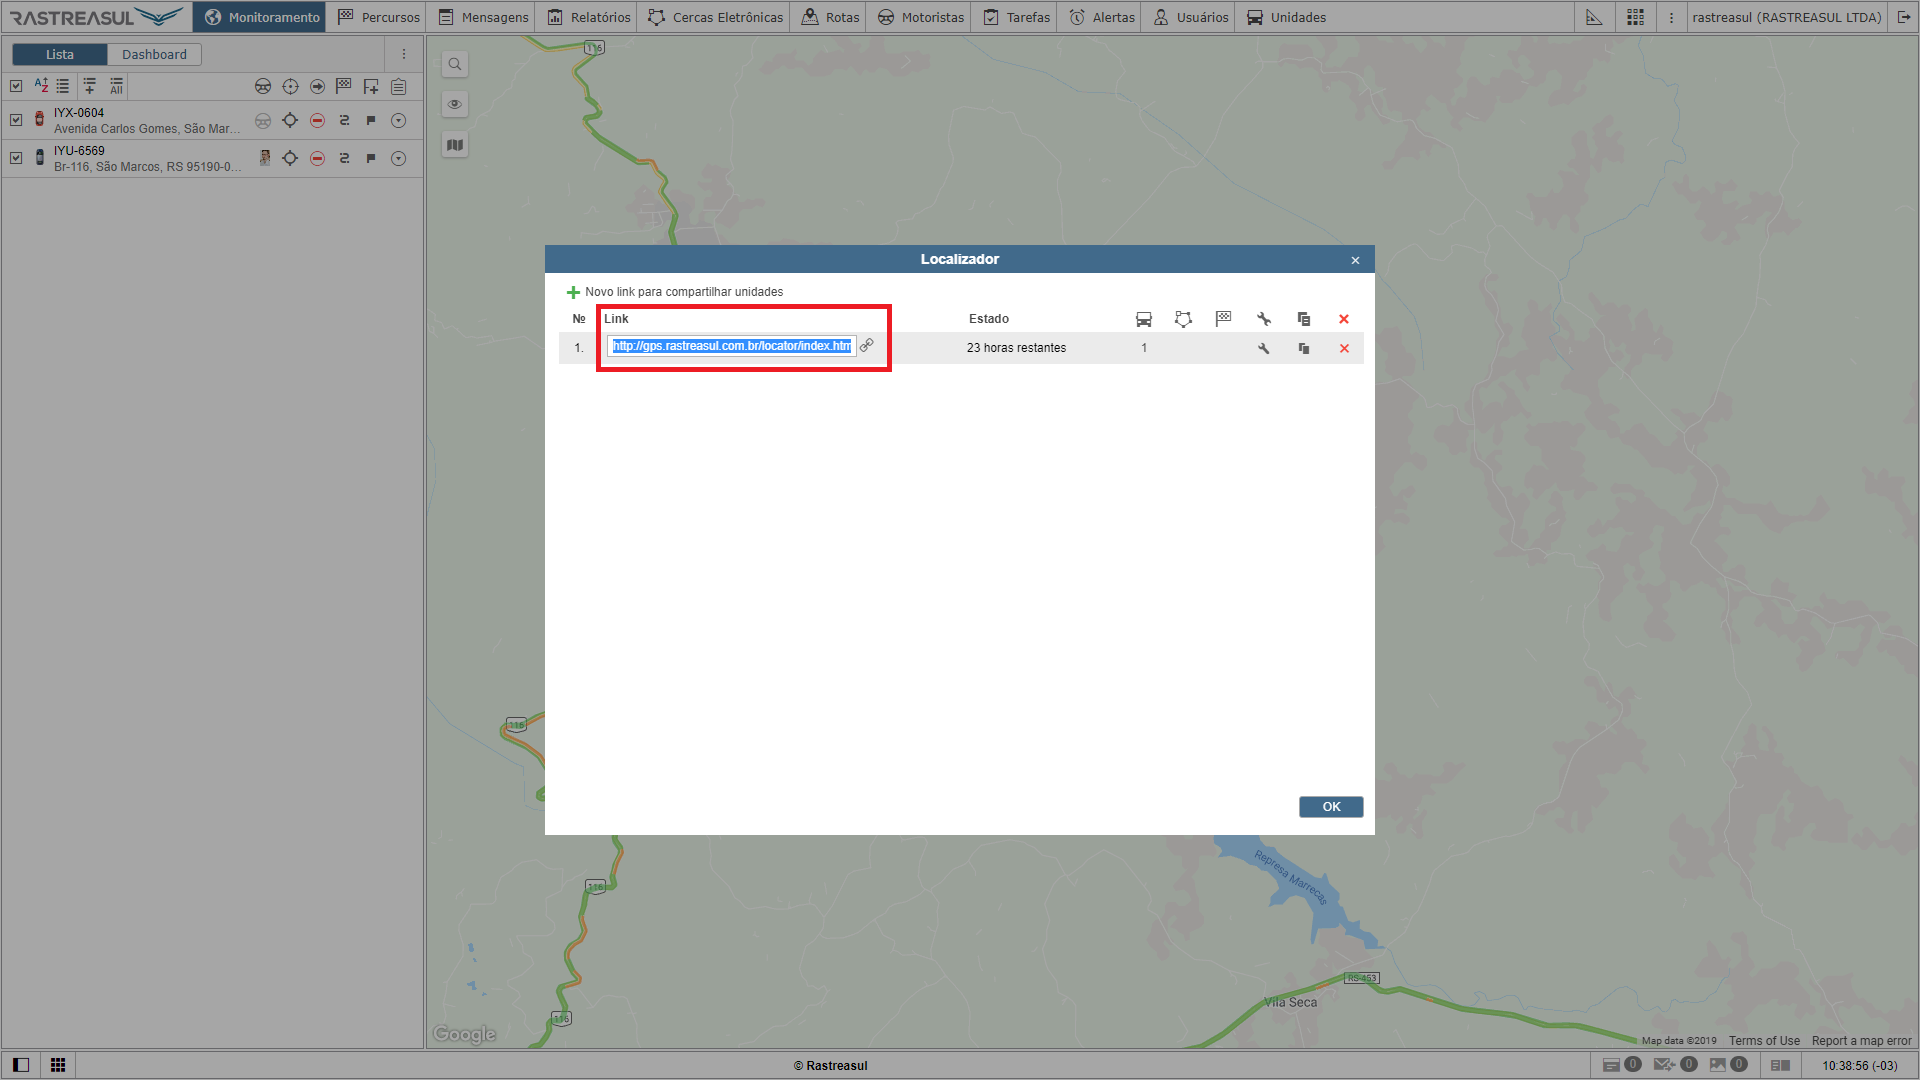
Task: Toggle the select-all units checkbox
Action: 16,86
